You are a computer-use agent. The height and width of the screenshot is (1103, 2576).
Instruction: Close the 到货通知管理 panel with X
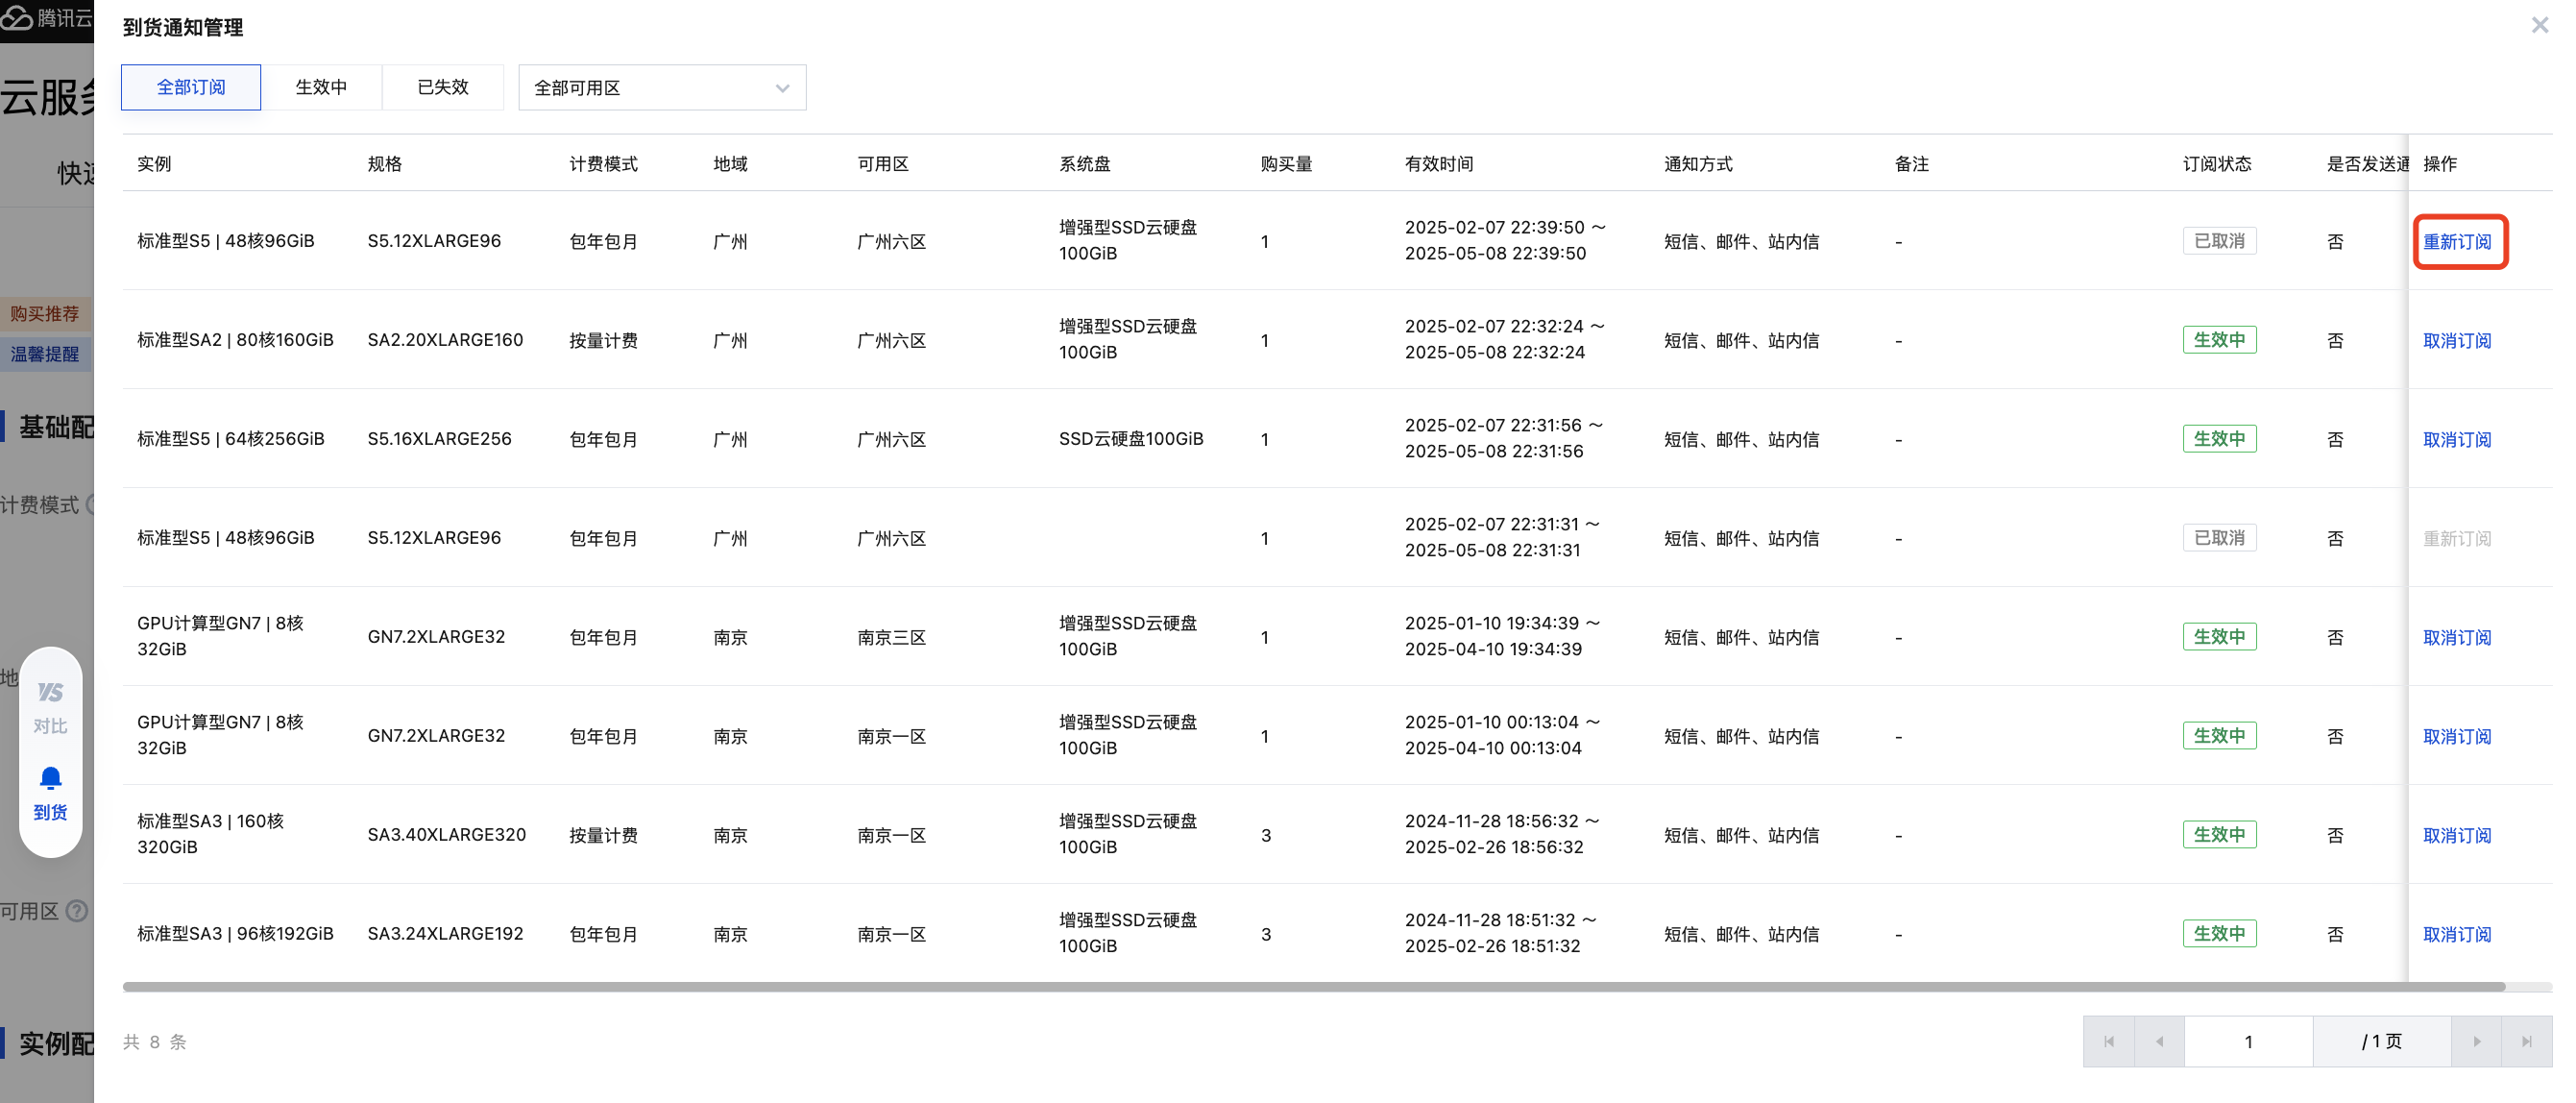click(2539, 25)
